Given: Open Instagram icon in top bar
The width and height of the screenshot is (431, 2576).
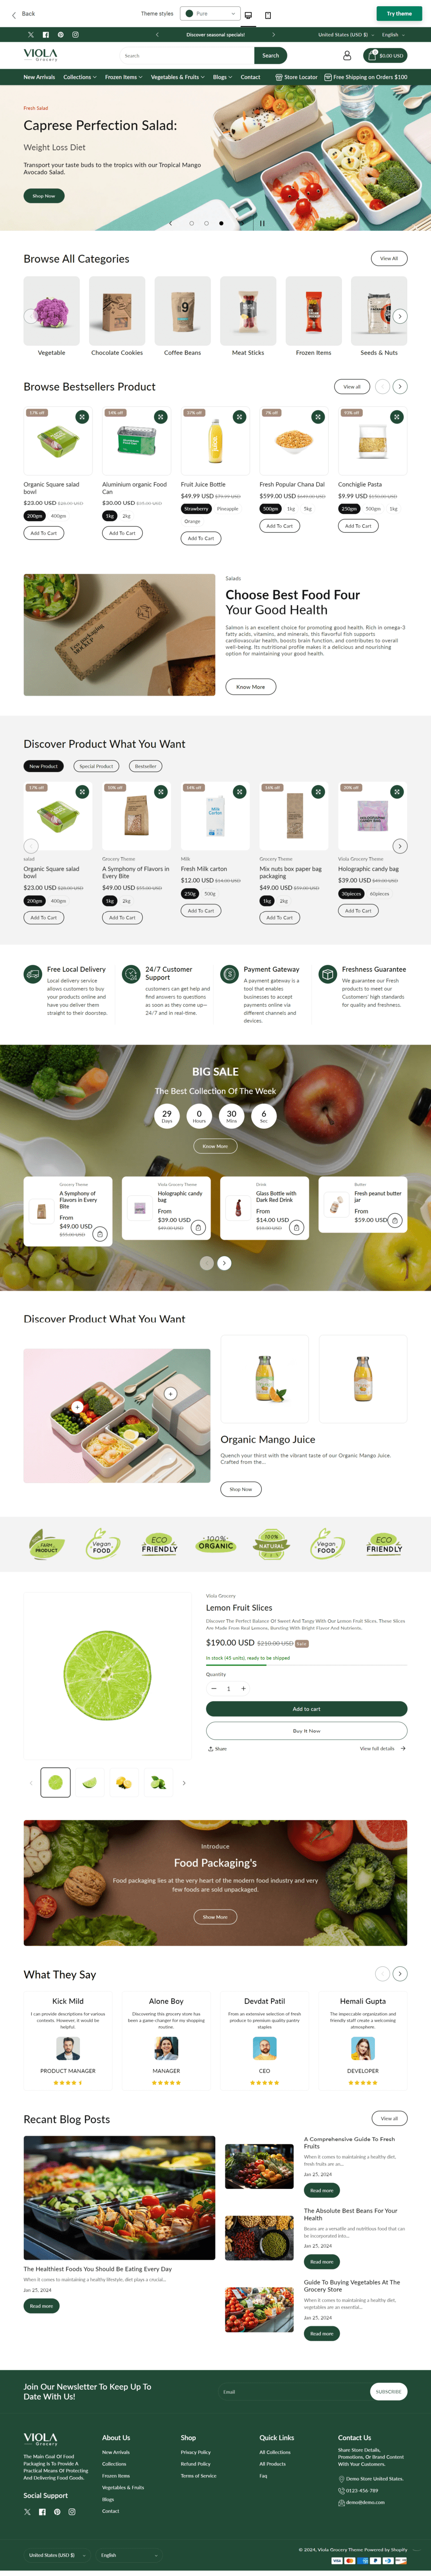Looking at the screenshot, I should click(x=75, y=35).
